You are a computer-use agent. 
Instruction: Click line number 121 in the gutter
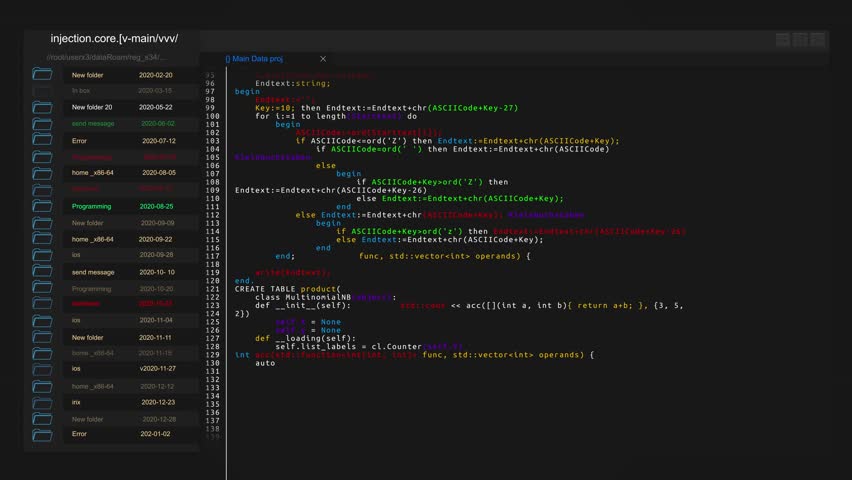pyautogui.click(x=212, y=289)
